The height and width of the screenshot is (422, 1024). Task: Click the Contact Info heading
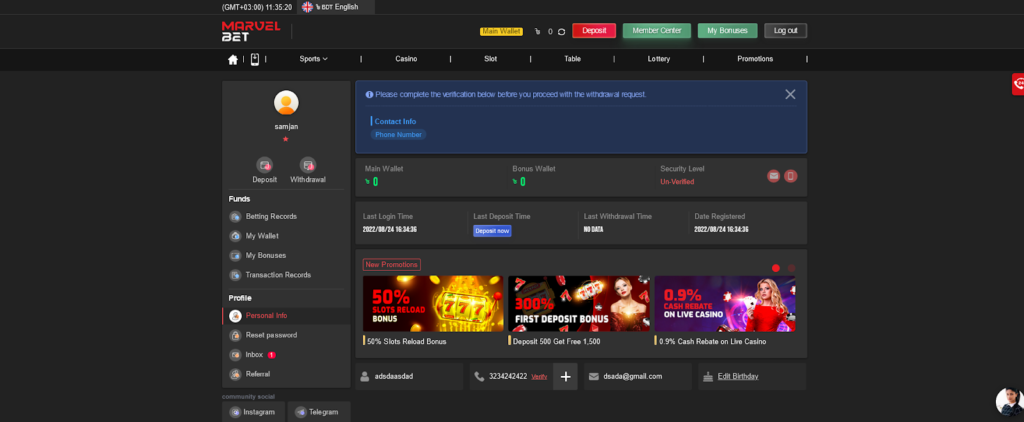click(x=395, y=122)
